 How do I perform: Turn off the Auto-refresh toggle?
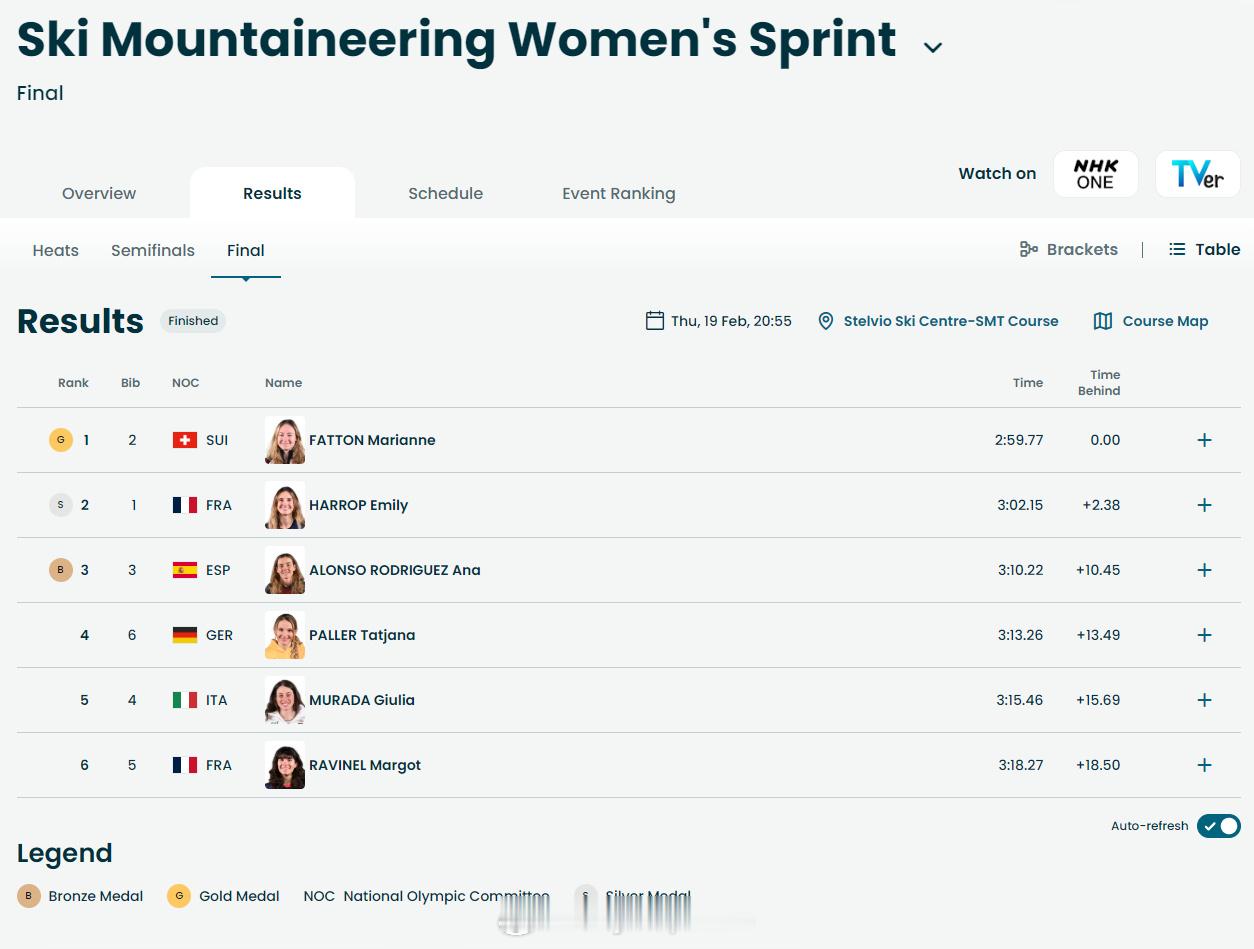pos(1218,826)
